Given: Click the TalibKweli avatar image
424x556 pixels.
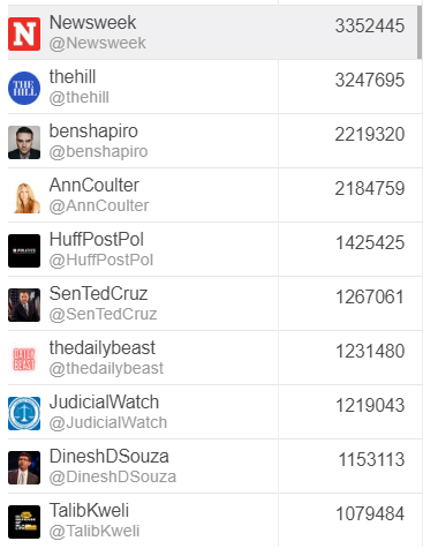Looking at the screenshot, I should pyautogui.click(x=24, y=522).
